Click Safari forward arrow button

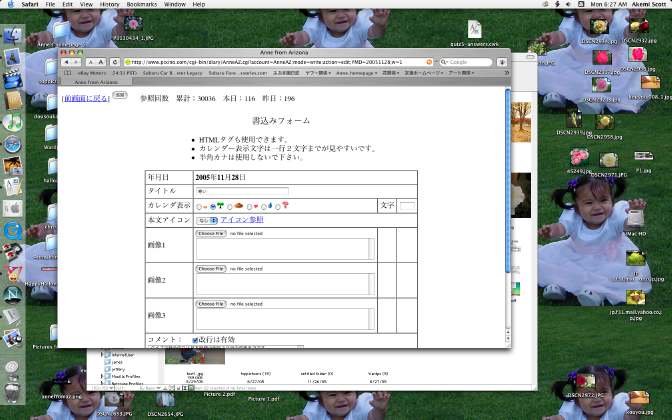click(x=76, y=62)
